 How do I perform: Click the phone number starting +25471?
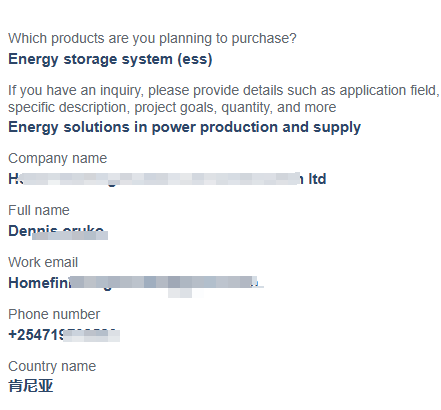64,335
